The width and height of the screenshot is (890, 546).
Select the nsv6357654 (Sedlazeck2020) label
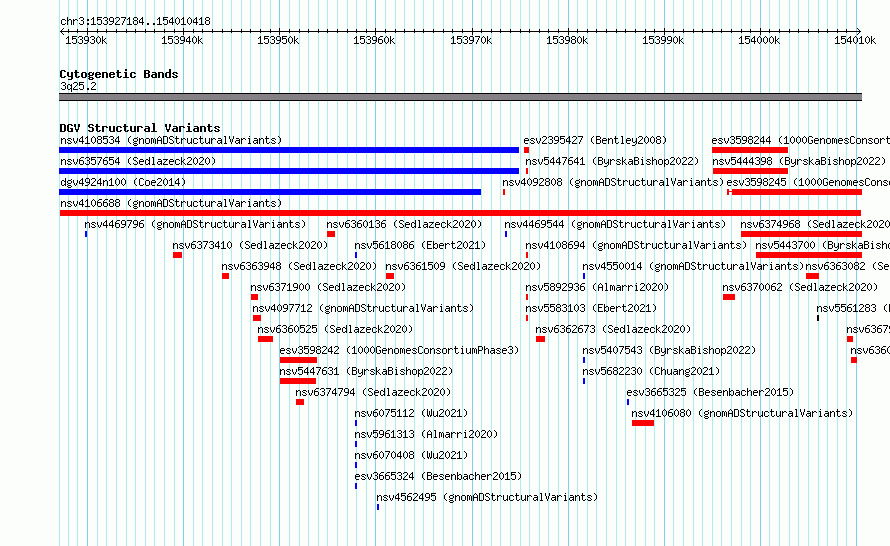coord(138,161)
